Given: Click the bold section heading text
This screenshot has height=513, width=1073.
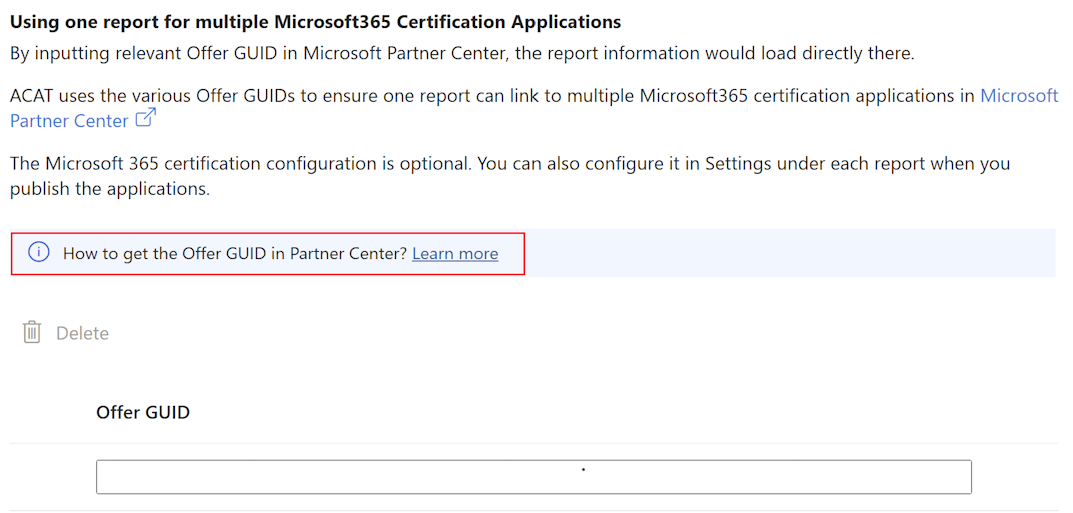Looking at the screenshot, I should click(x=315, y=22).
